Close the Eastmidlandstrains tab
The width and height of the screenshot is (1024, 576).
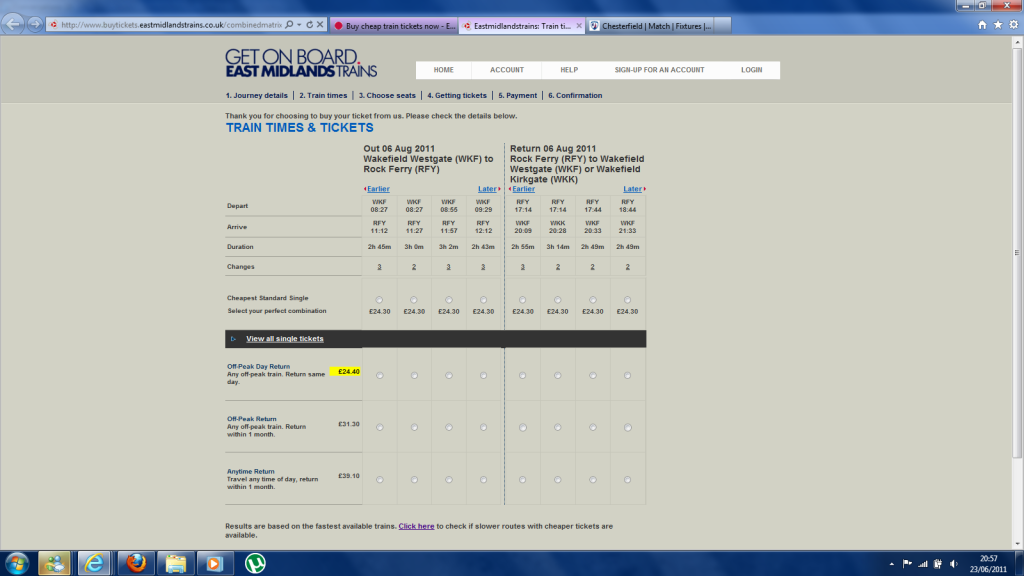pos(579,26)
